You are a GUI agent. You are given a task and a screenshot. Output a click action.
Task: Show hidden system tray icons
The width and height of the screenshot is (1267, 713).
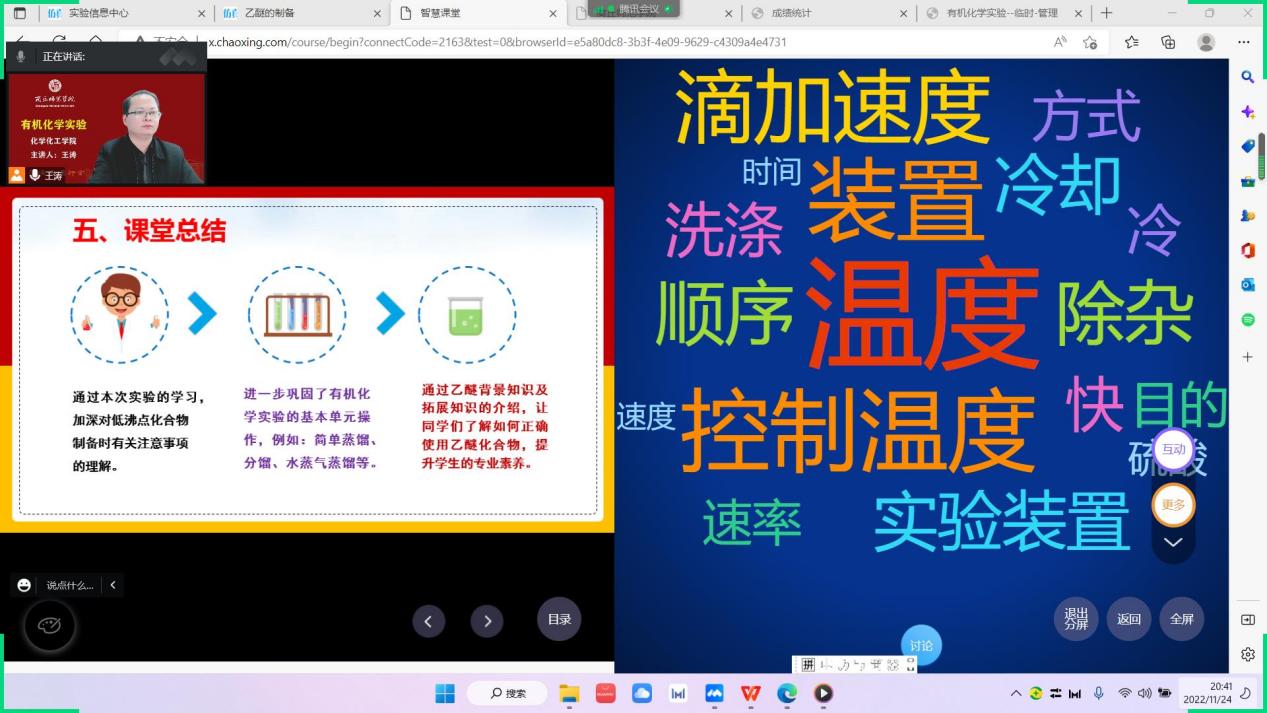(x=1016, y=693)
